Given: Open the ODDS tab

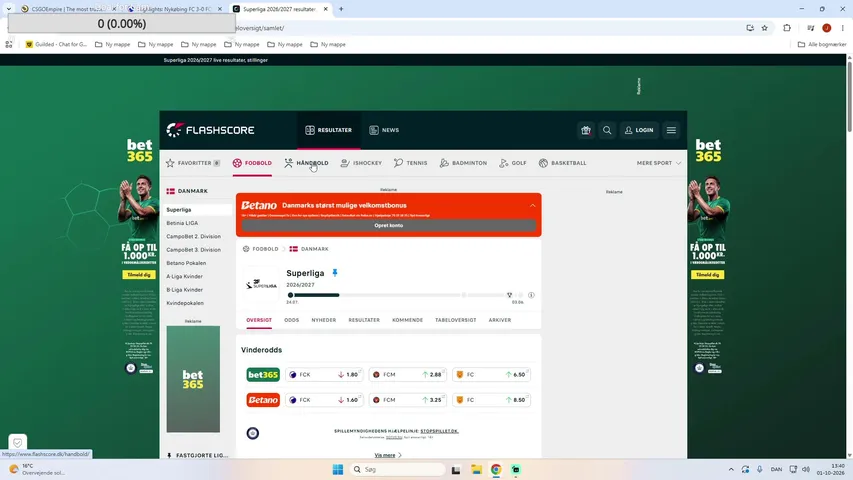Looking at the screenshot, I should point(292,320).
